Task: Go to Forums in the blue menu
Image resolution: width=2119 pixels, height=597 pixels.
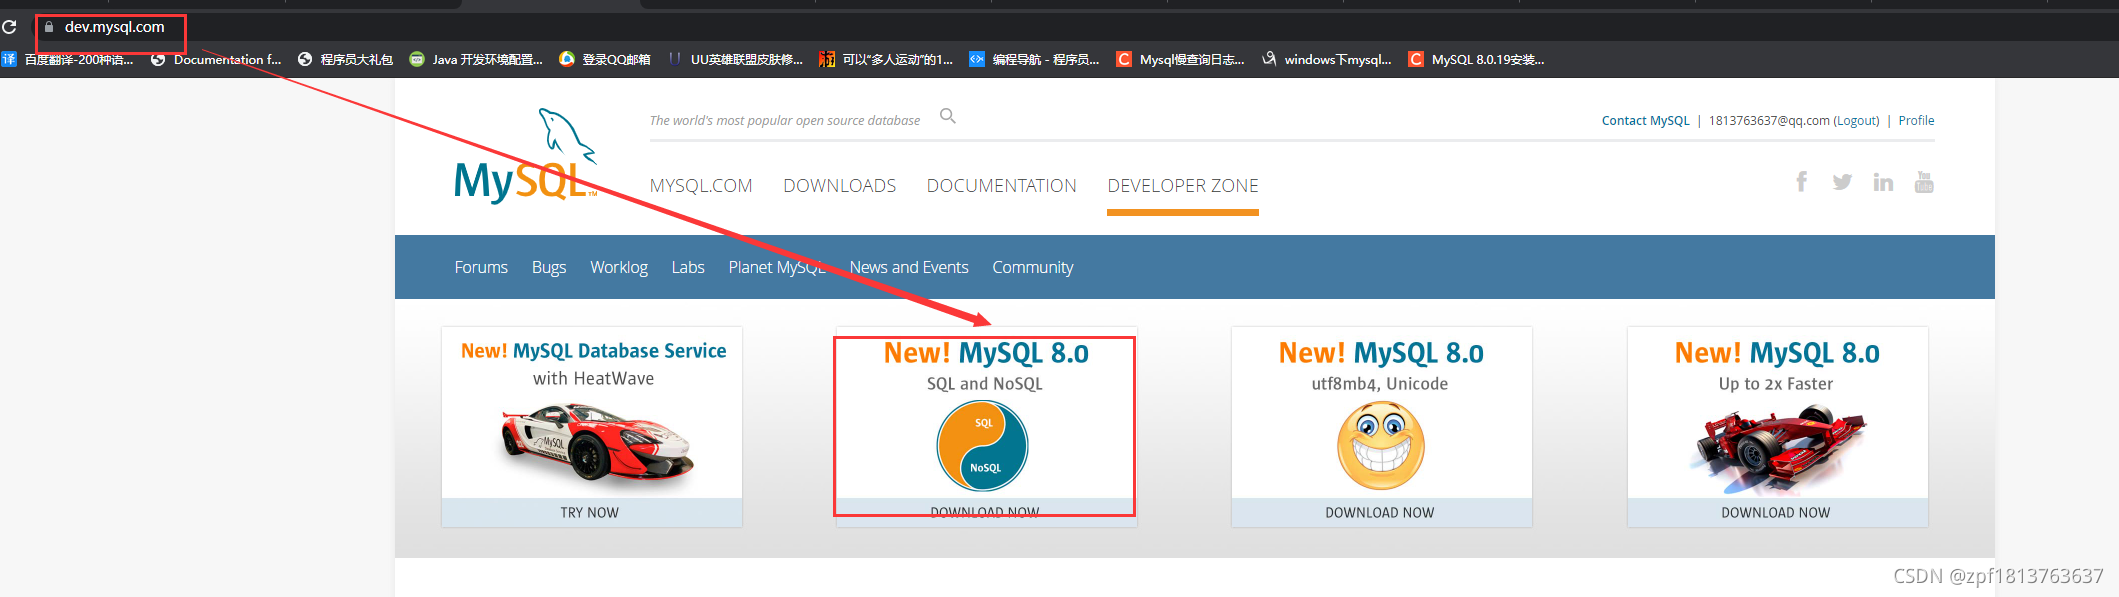Action: click(x=481, y=268)
